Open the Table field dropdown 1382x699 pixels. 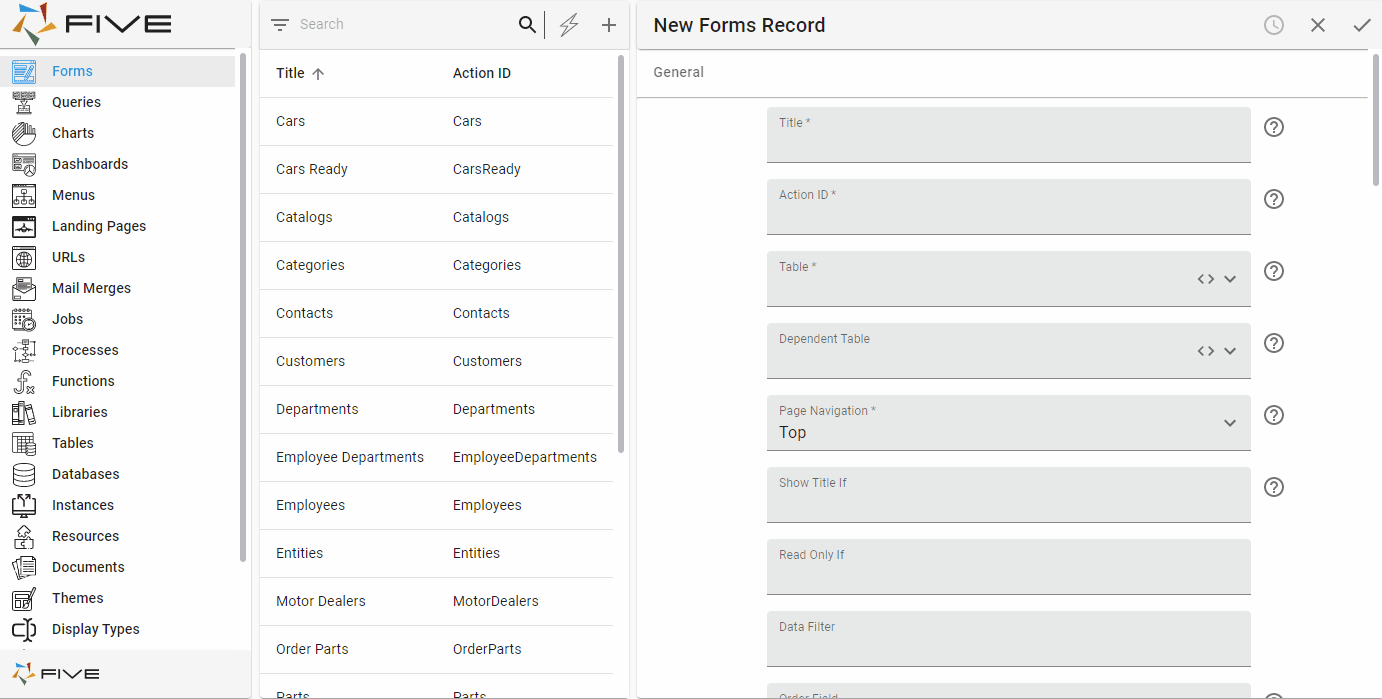pyautogui.click(x=1230, y=279)
